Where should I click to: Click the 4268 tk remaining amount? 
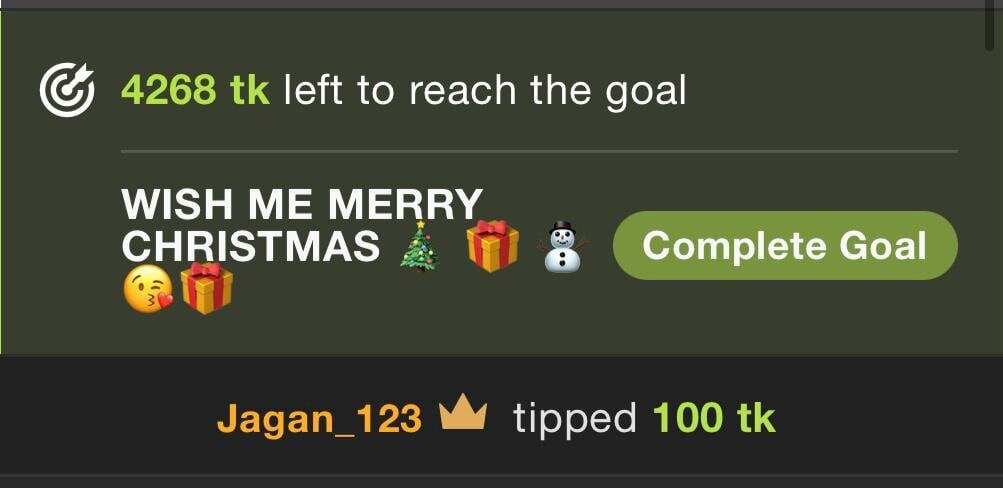[x=195, y=90]
